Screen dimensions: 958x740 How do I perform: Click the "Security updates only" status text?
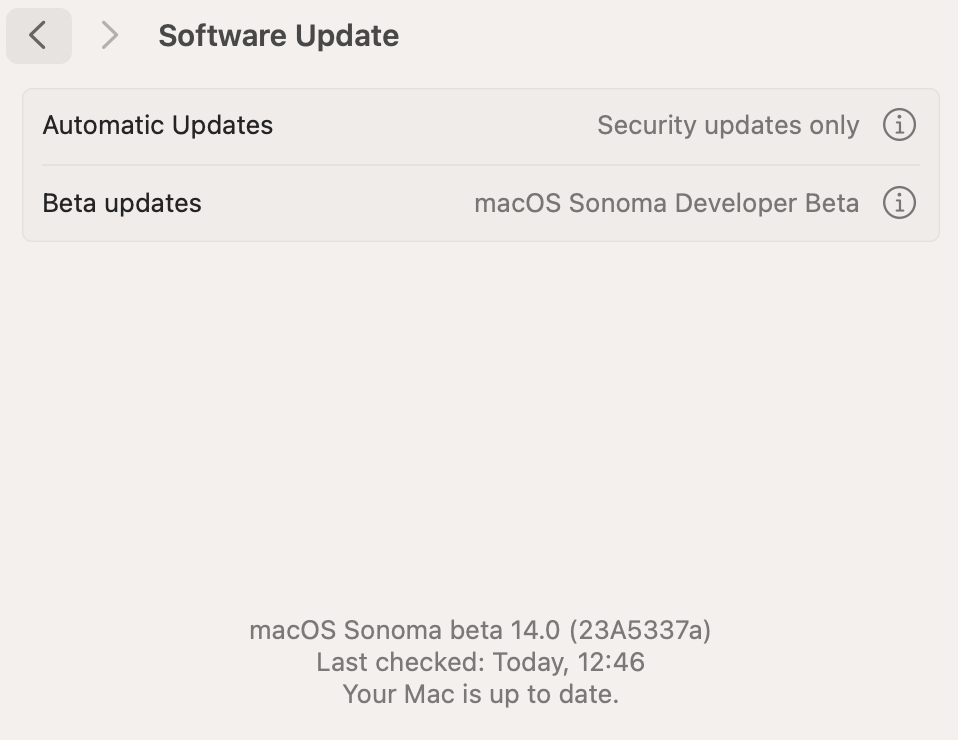click(727, 125)
